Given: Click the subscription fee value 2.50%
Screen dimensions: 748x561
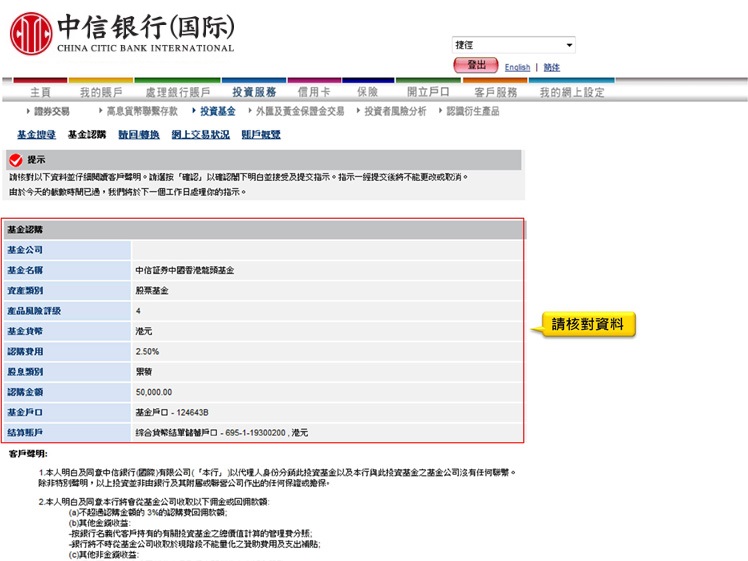Looking at the screenshot, I should tap(147, 352).
